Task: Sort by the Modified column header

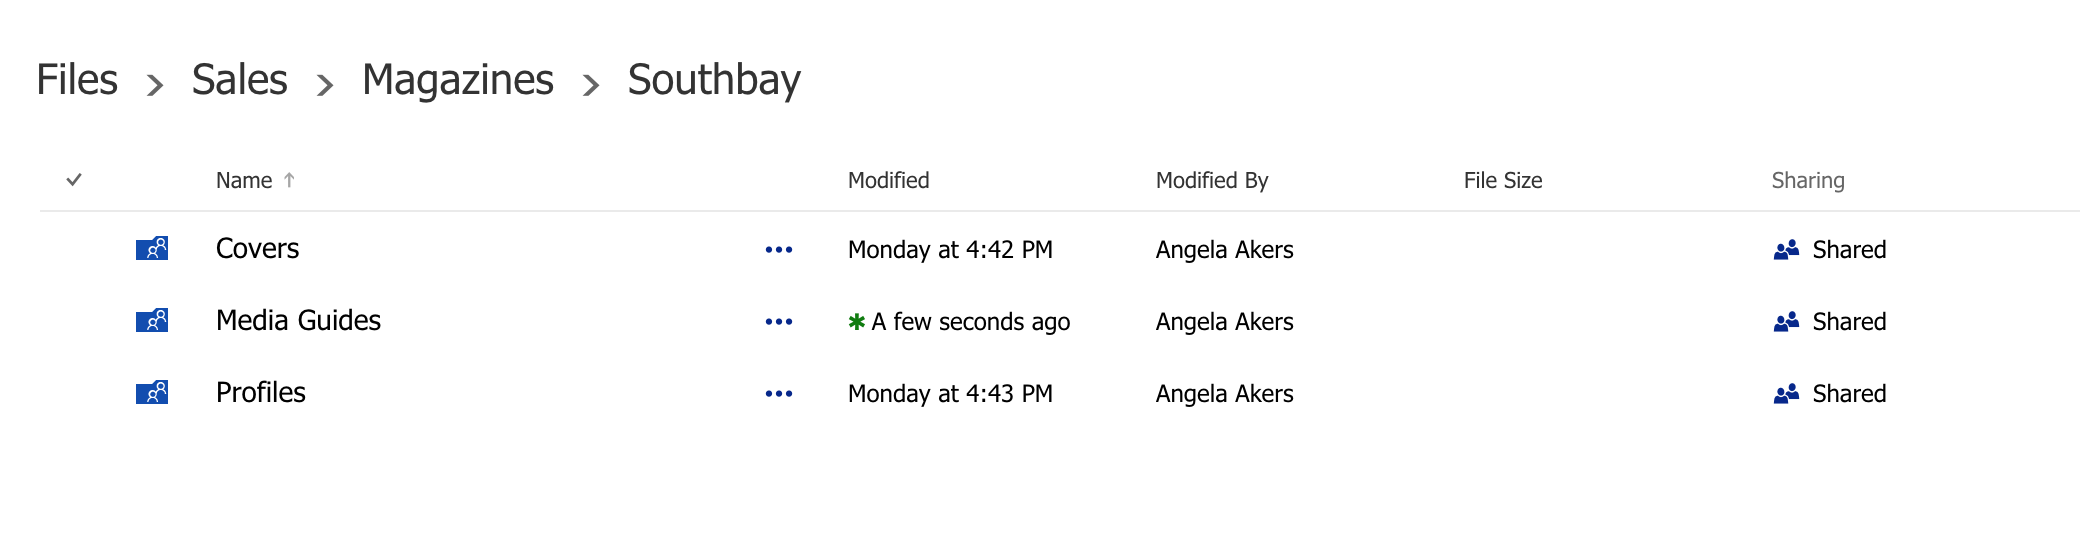Action: tap(888, 180)
